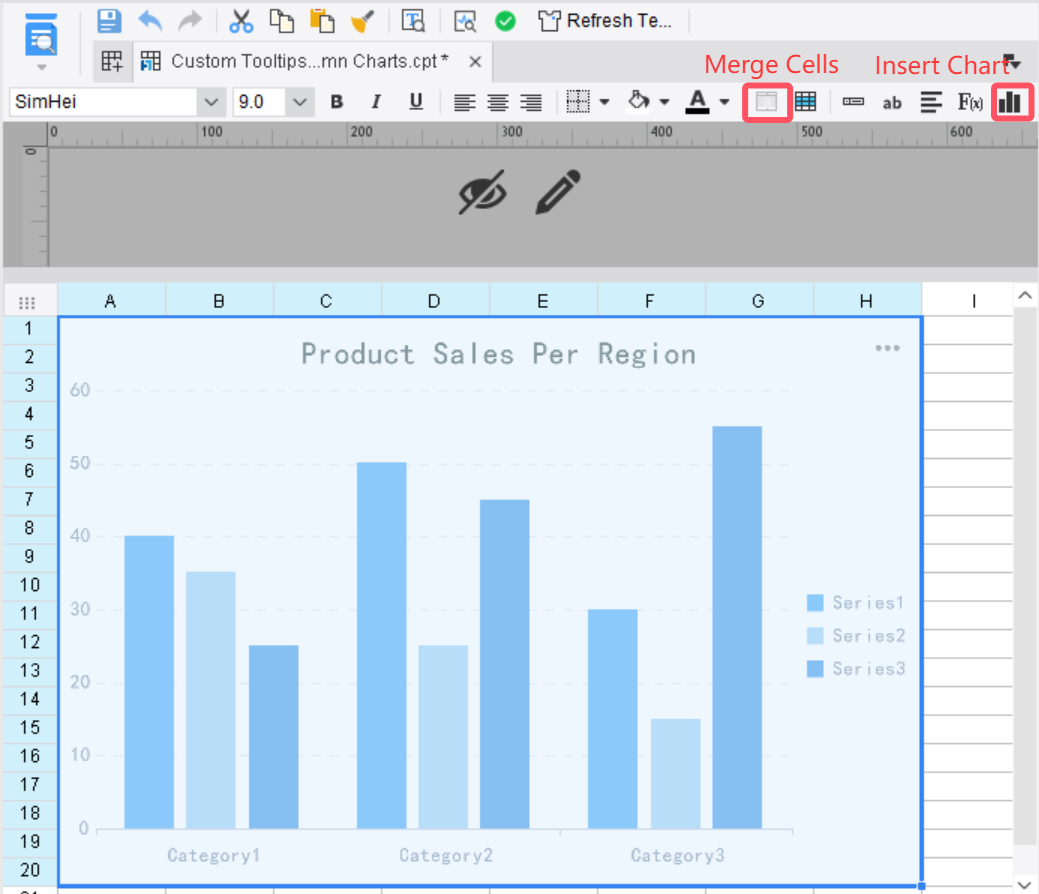Click the scroll up arrow

[1024, 296]
